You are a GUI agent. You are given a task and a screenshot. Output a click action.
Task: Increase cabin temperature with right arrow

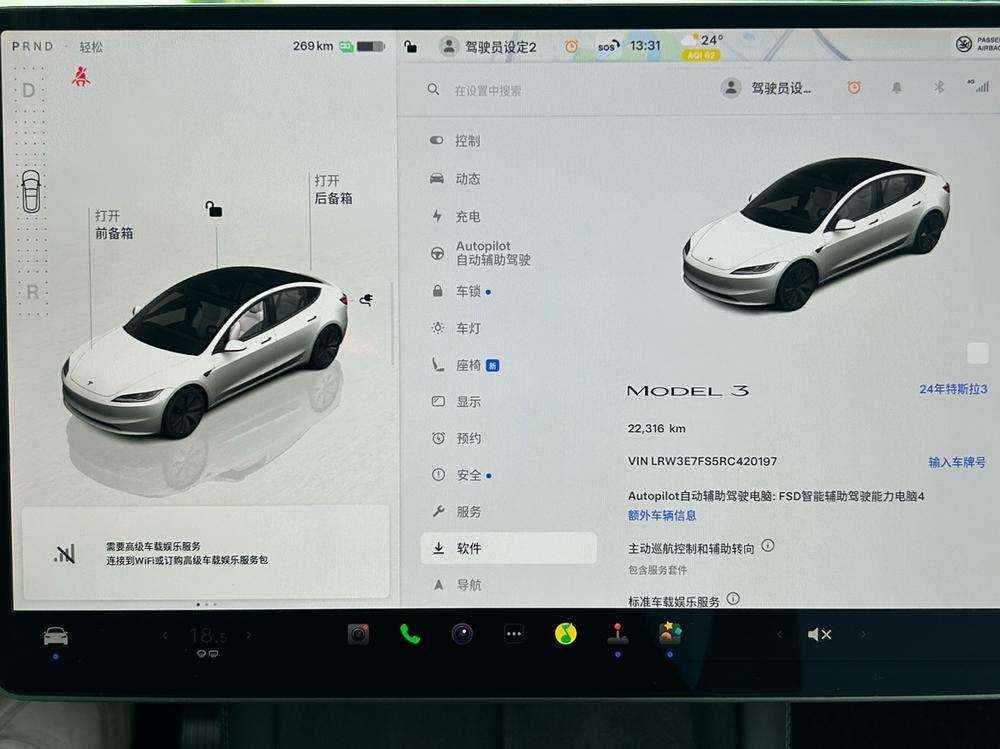[x=249, y=635]
